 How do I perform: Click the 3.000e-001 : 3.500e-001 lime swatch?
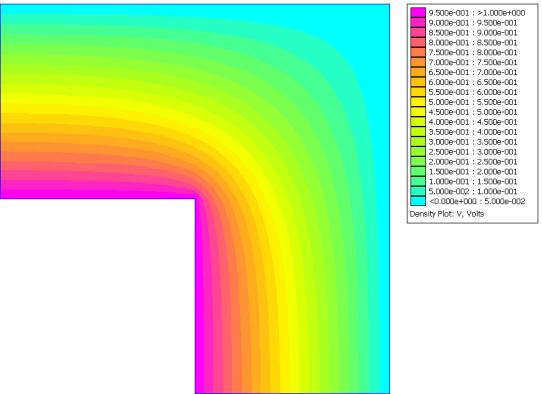(418, 142)
